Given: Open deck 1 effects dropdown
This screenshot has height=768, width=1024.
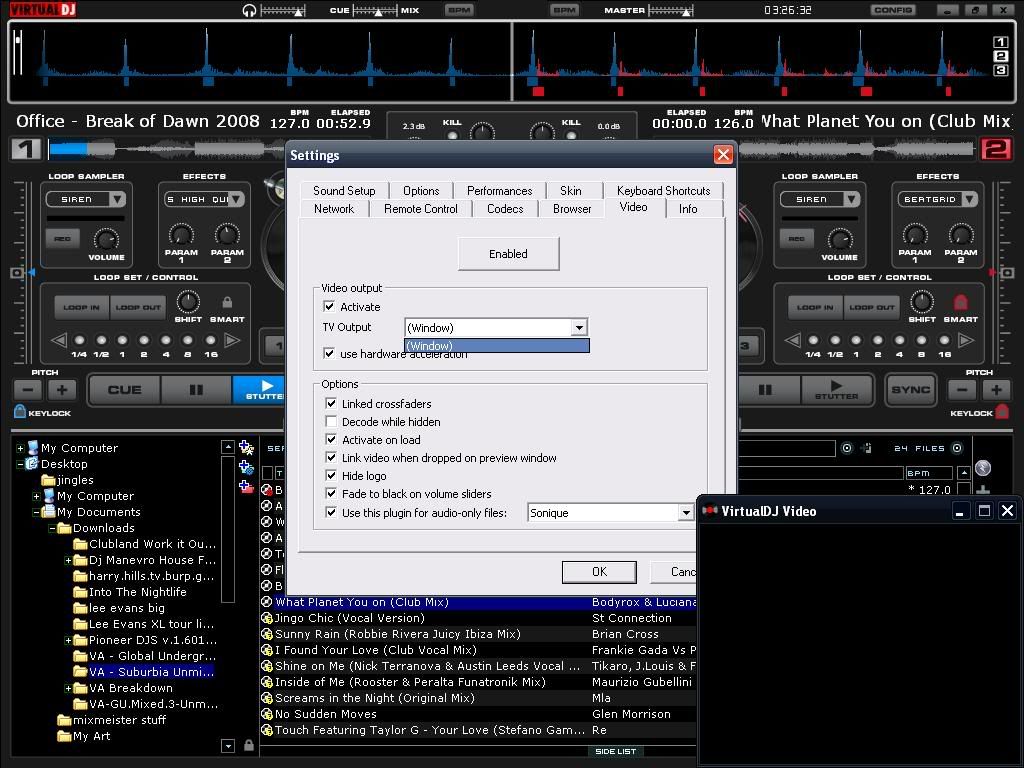Looking at the screenshot, I should click(x=236, y=199).
